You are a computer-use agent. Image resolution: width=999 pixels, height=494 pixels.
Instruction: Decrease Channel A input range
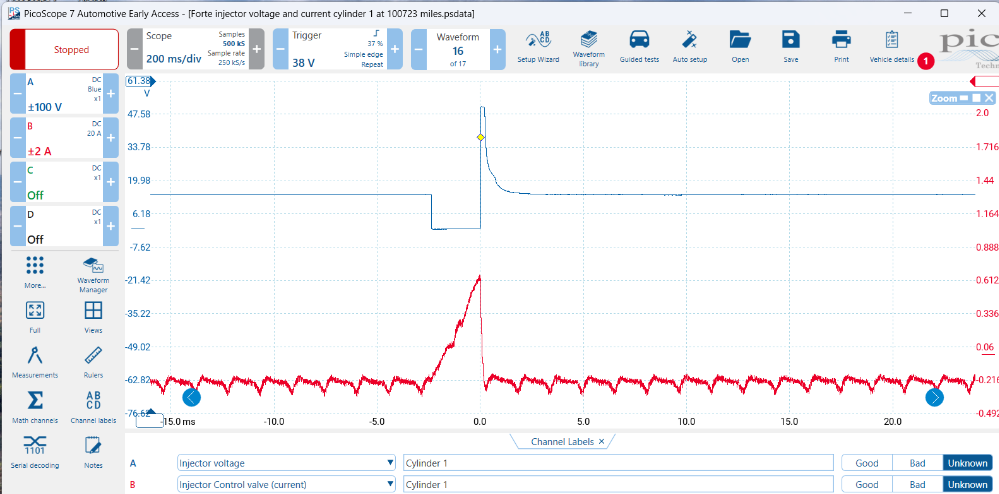click(x=18, y=94)
